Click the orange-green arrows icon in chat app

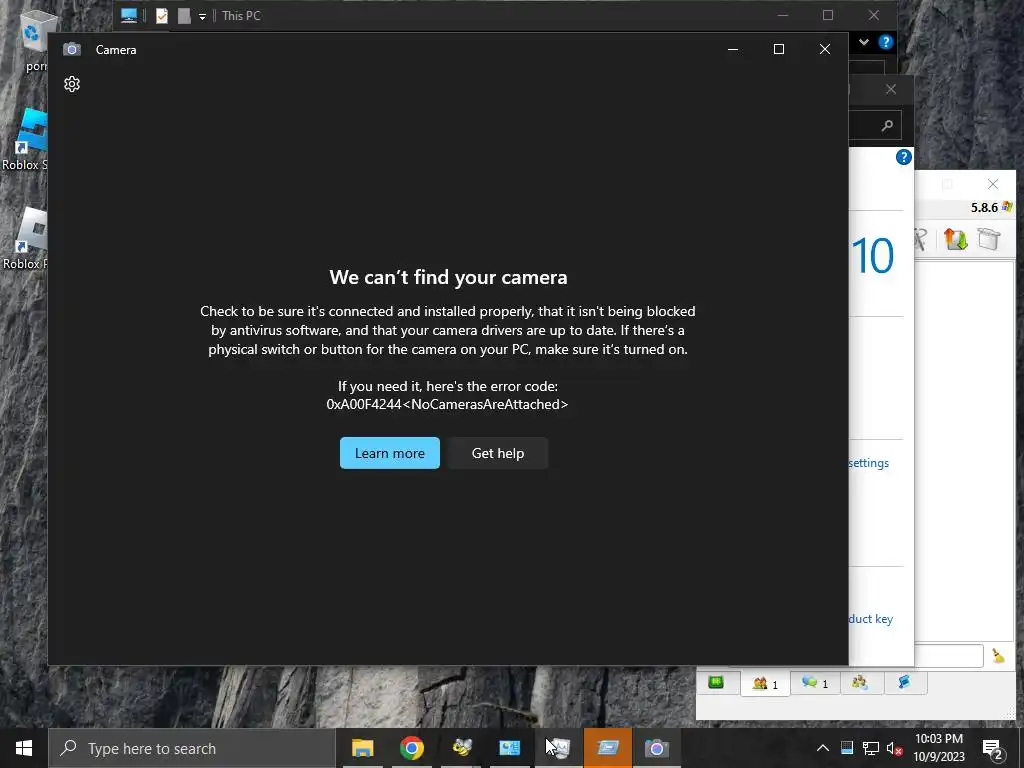[955, 239]
